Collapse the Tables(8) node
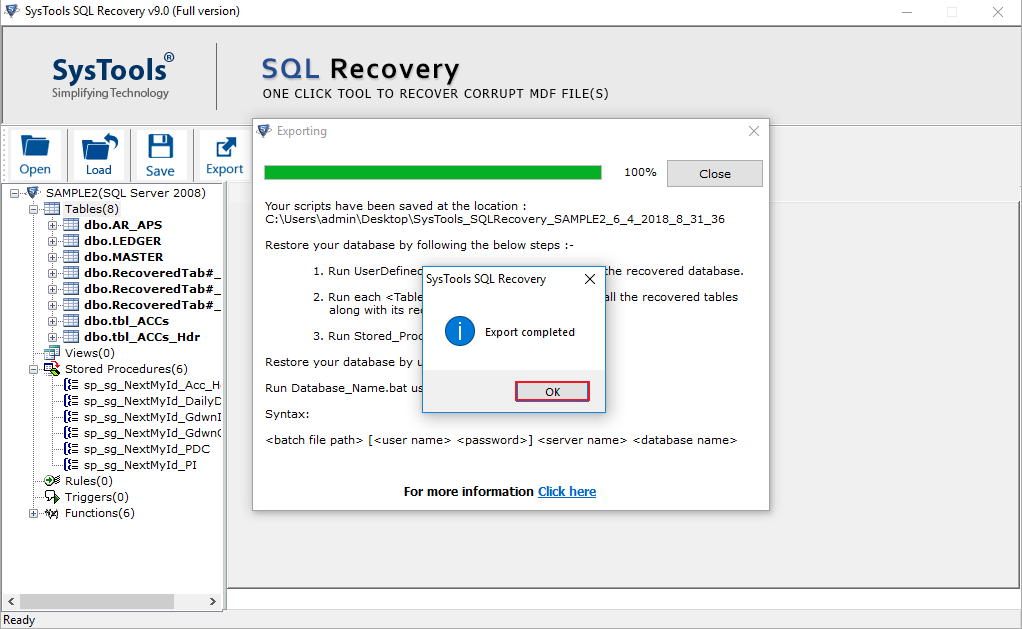Viewport: 1022px width, 629px height. click(x=33, y=209)
